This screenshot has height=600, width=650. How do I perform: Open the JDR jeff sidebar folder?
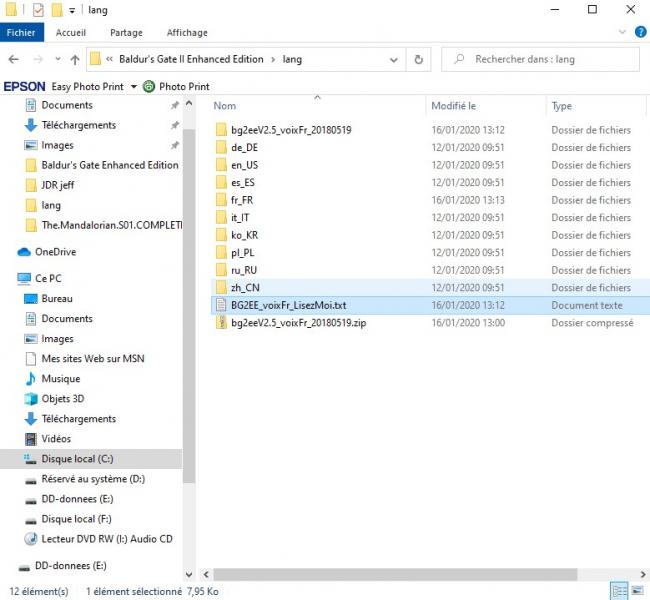(58, 185)
